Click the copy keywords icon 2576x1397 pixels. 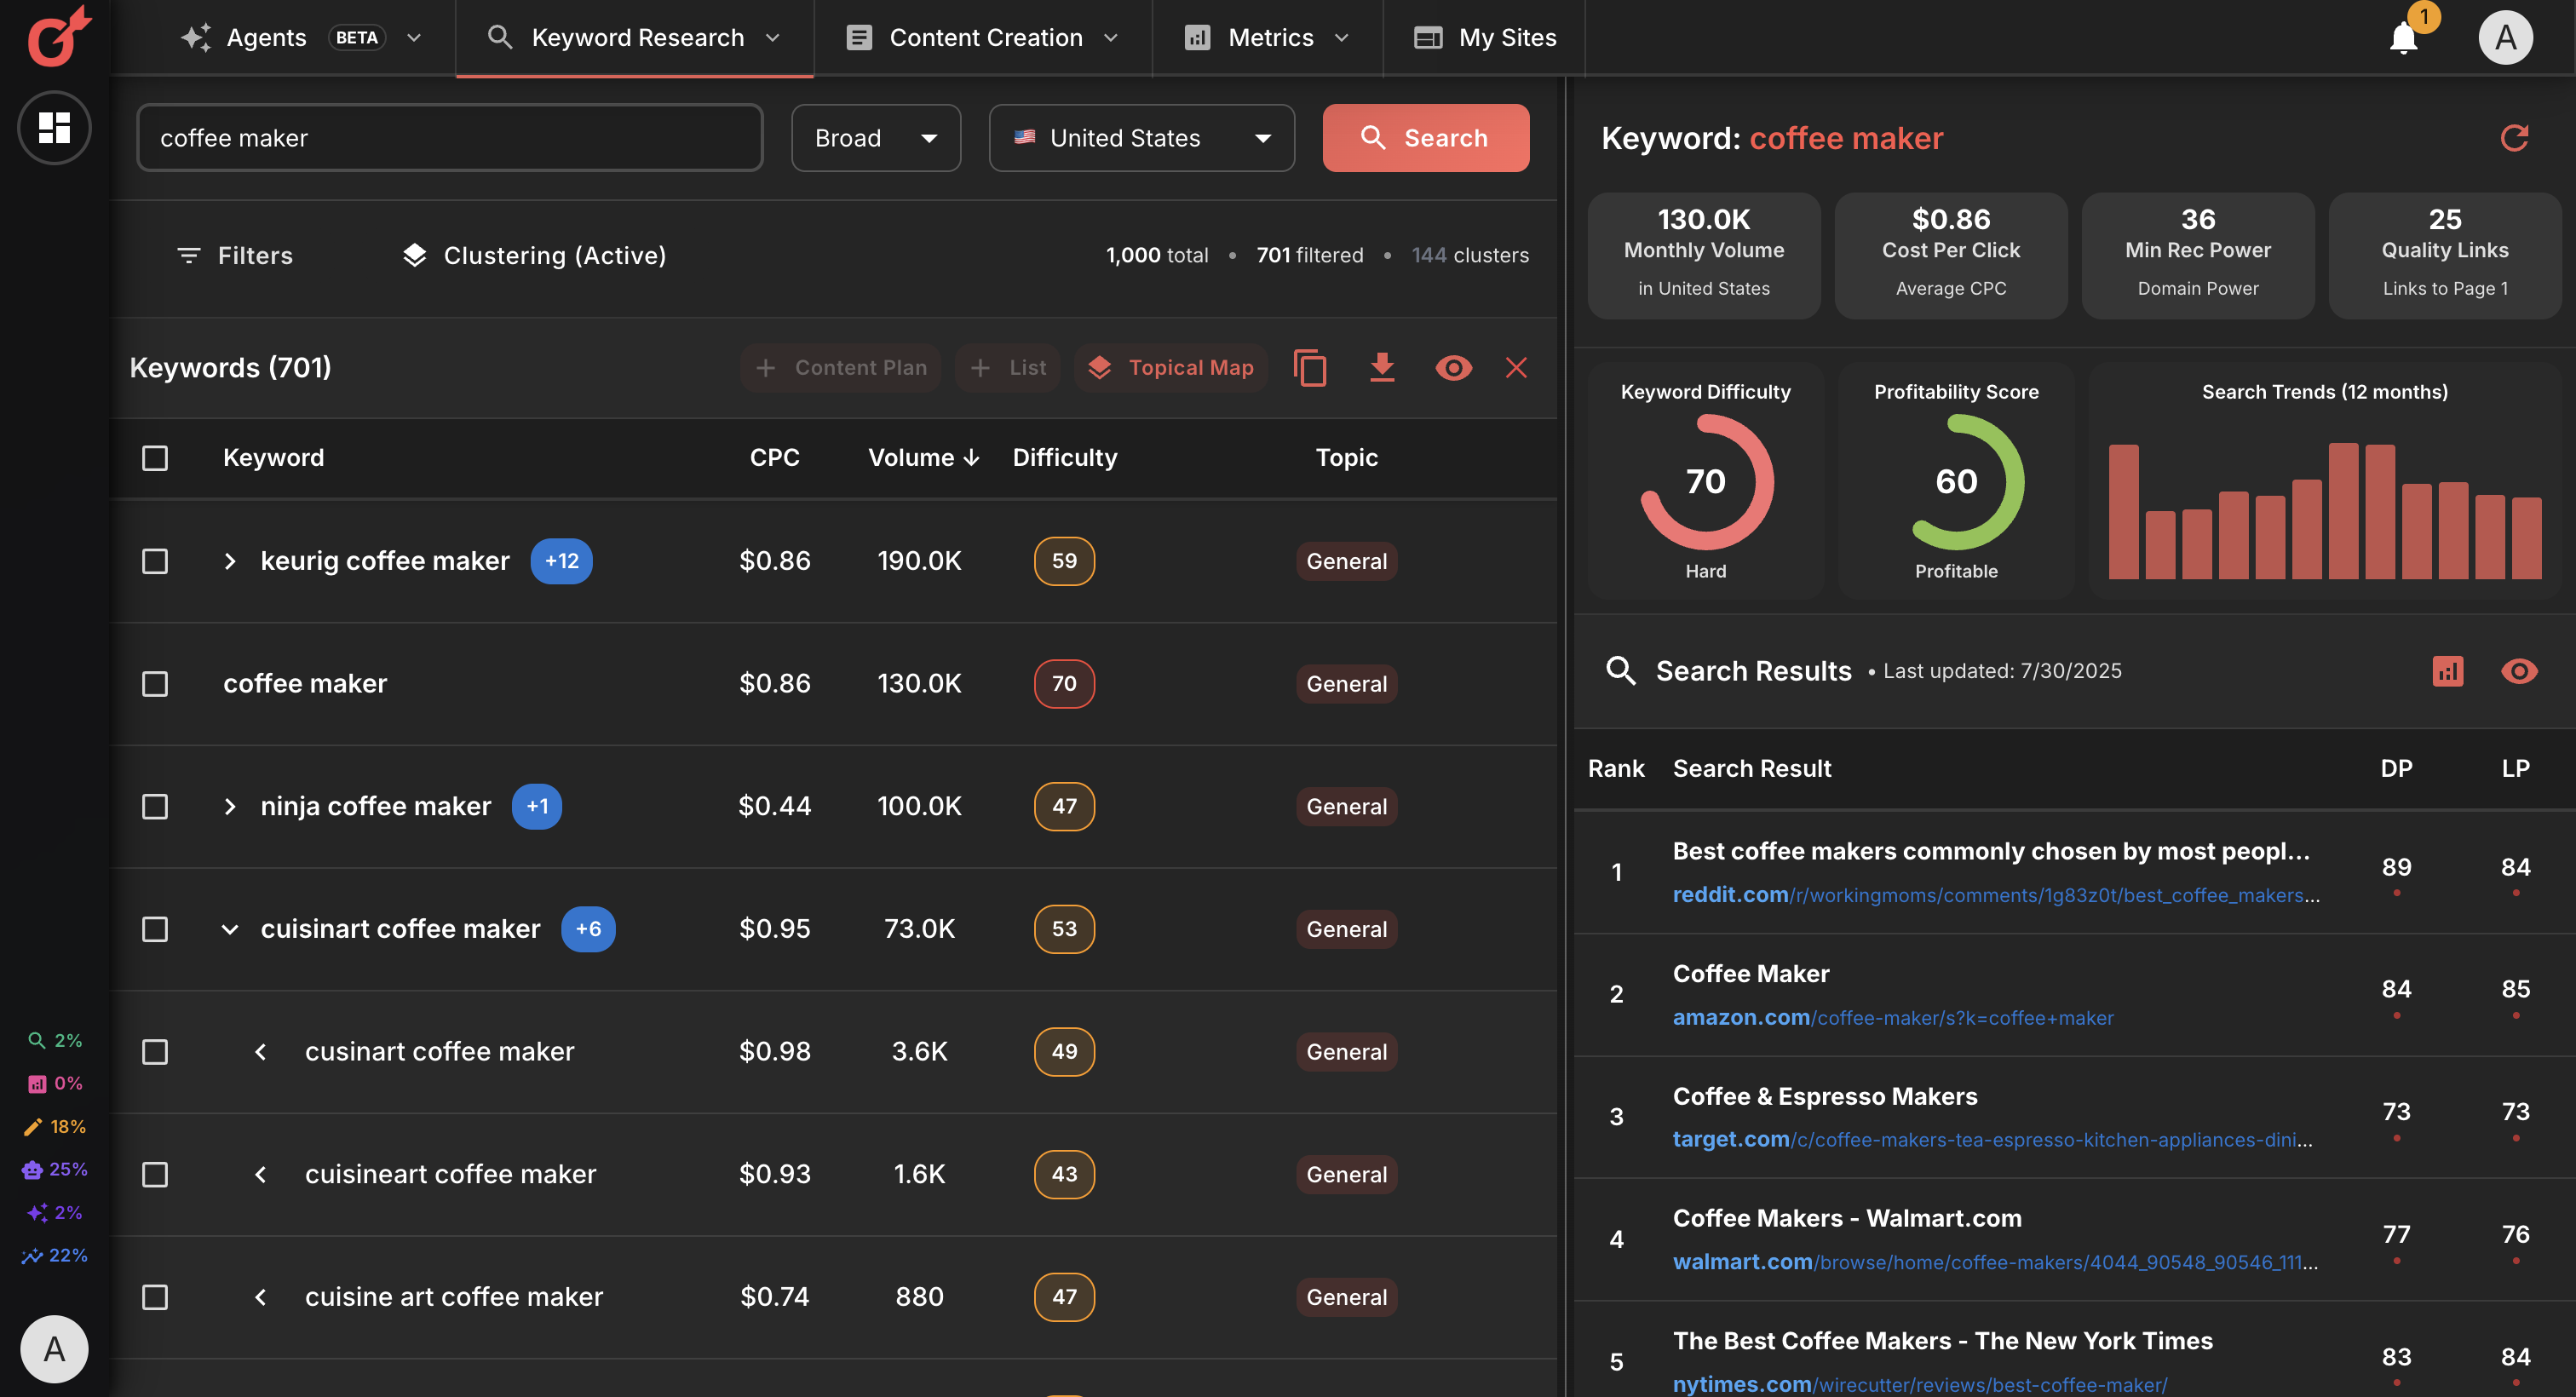pos(1309,368)
